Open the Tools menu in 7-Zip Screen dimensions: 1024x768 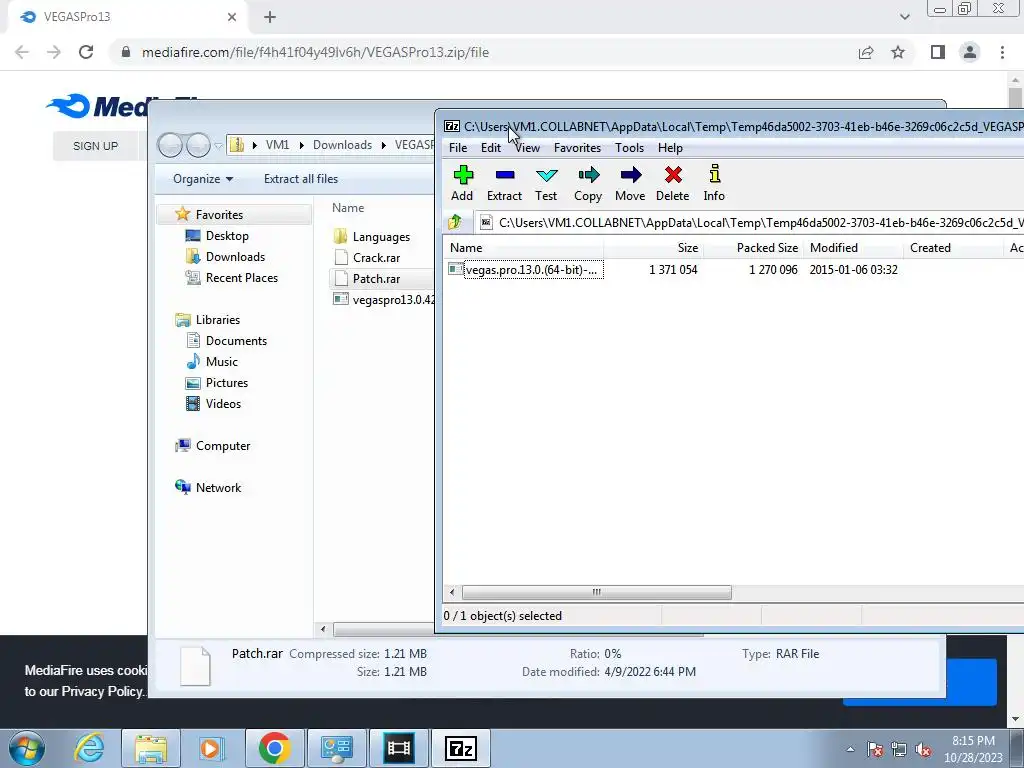coord(630,148)
